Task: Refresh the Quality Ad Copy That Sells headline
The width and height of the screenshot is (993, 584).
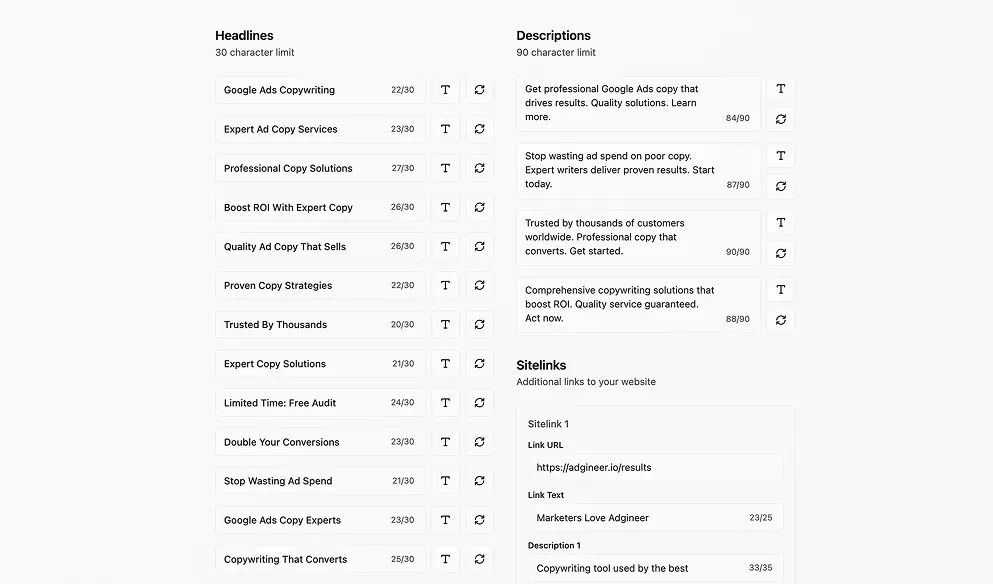Action: (x=479, y=246)
